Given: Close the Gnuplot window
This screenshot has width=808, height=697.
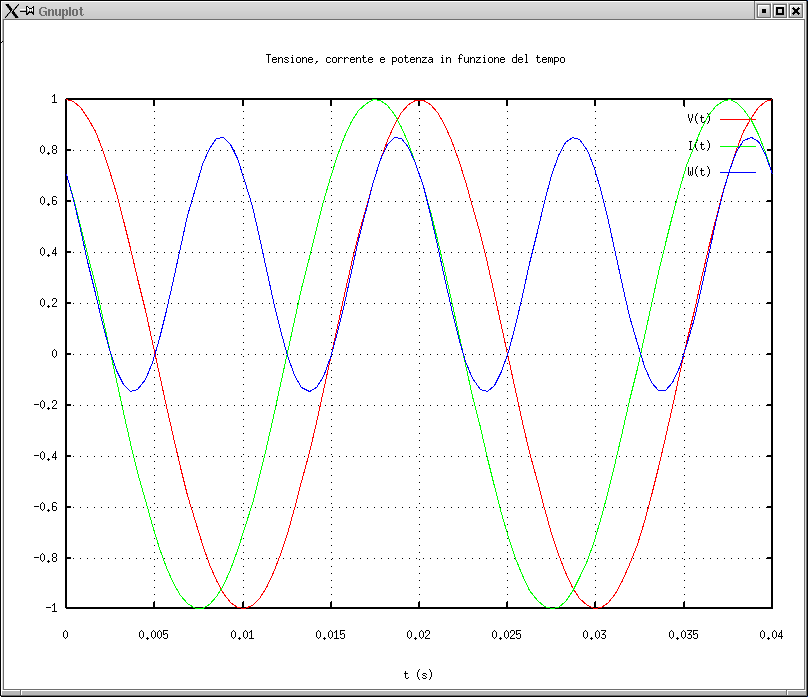Looking at the screenshot, I should point(796,10).
